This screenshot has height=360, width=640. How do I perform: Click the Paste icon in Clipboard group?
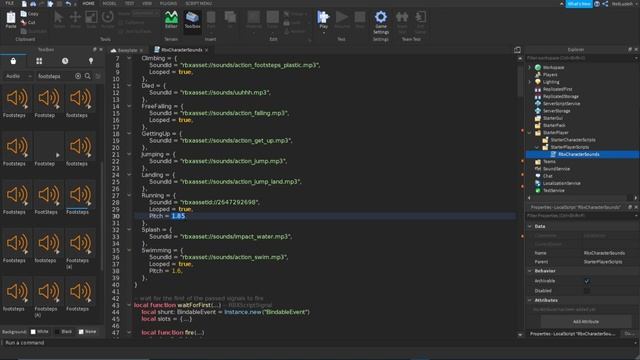[11, 20]
